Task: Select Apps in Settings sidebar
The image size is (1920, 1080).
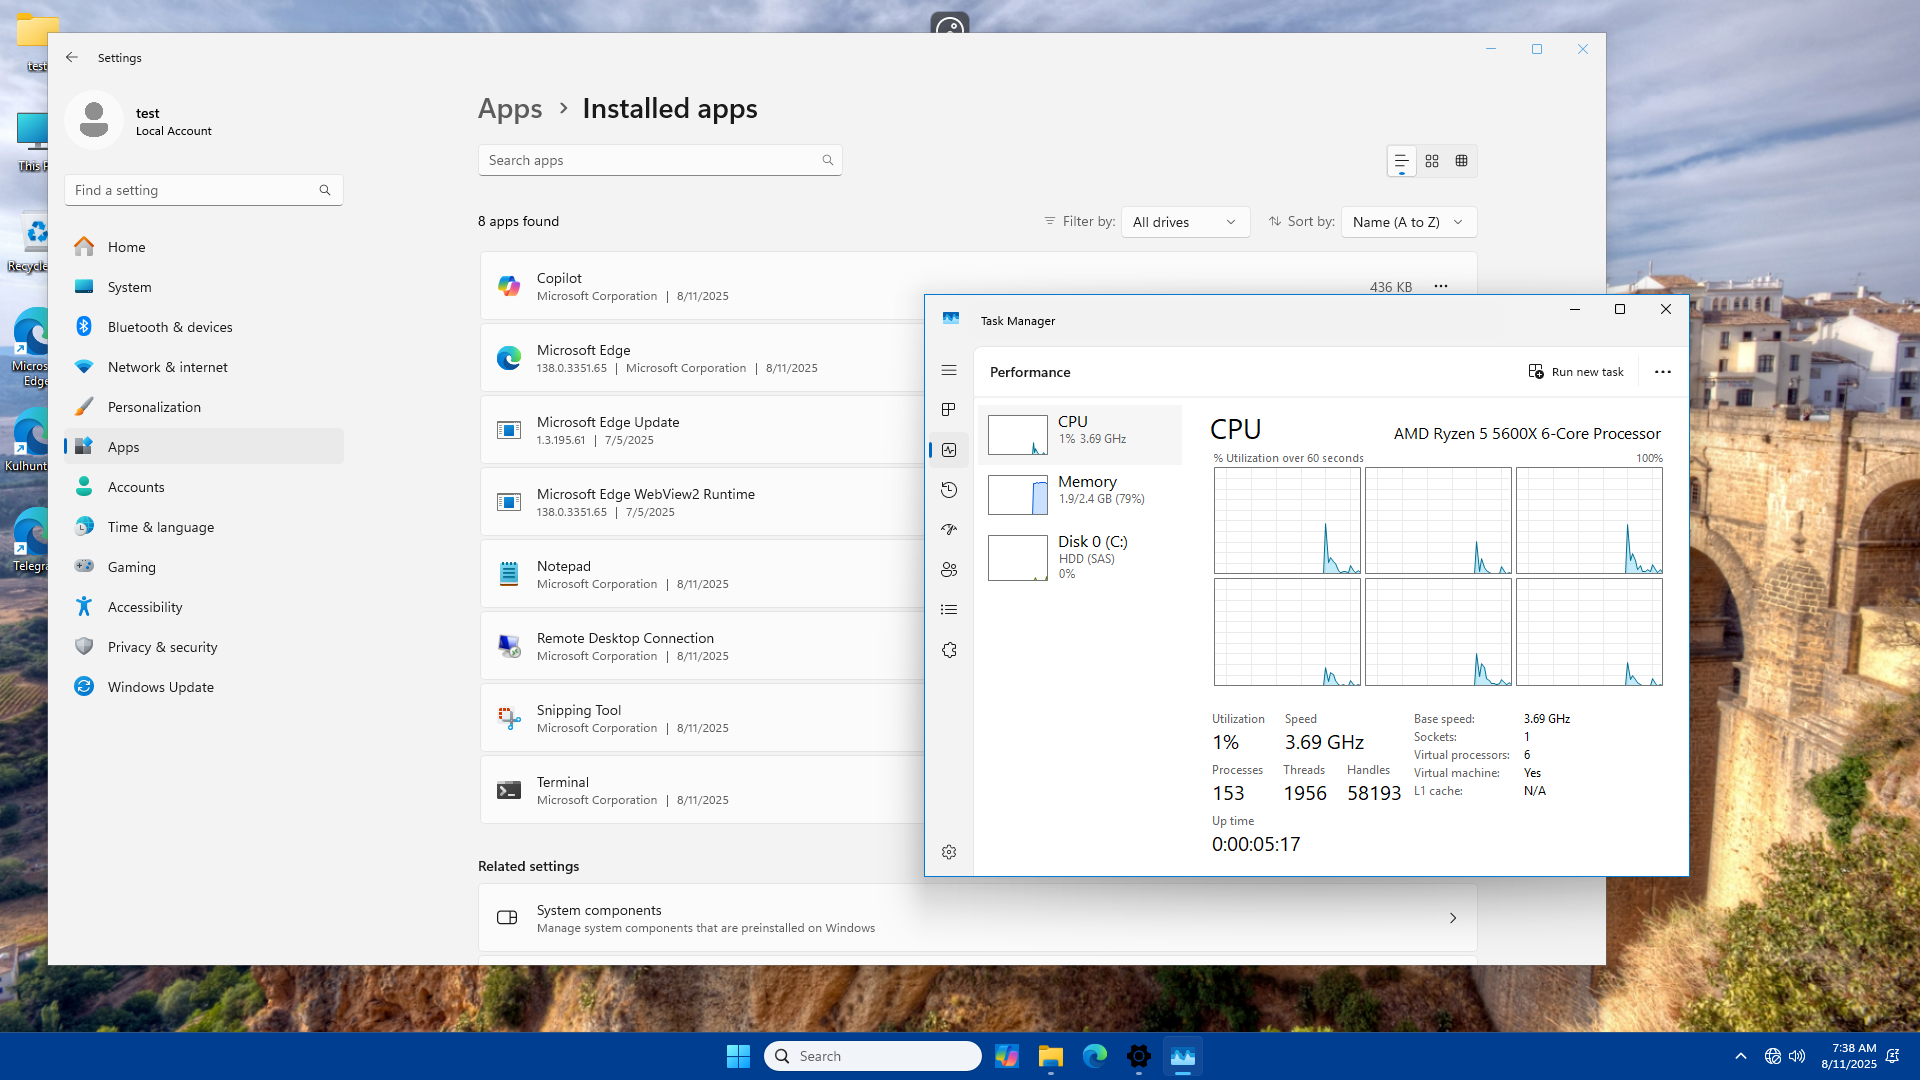Action: (204, 447)
